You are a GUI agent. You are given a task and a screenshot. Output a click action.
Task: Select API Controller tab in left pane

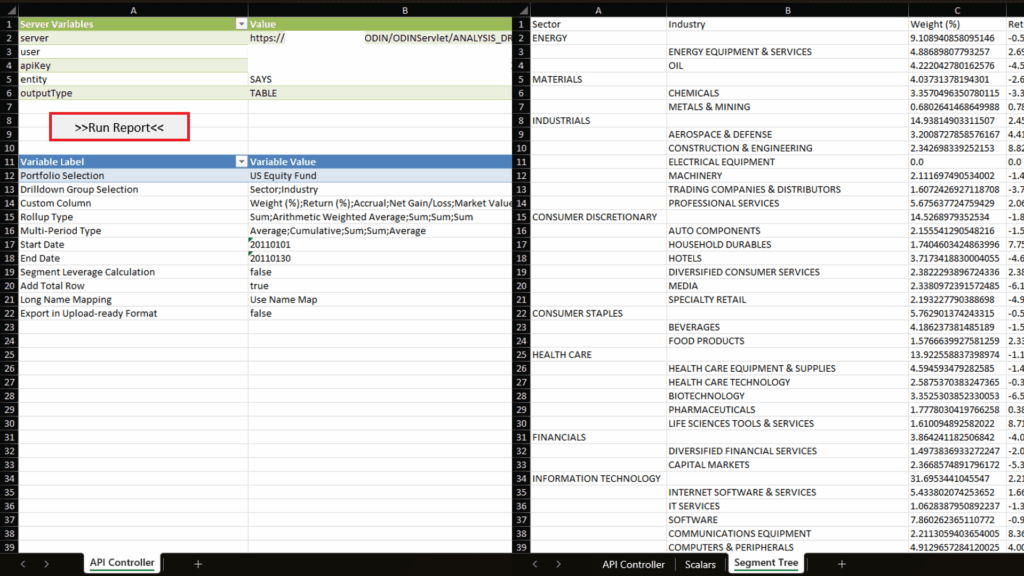click(122, 564)
